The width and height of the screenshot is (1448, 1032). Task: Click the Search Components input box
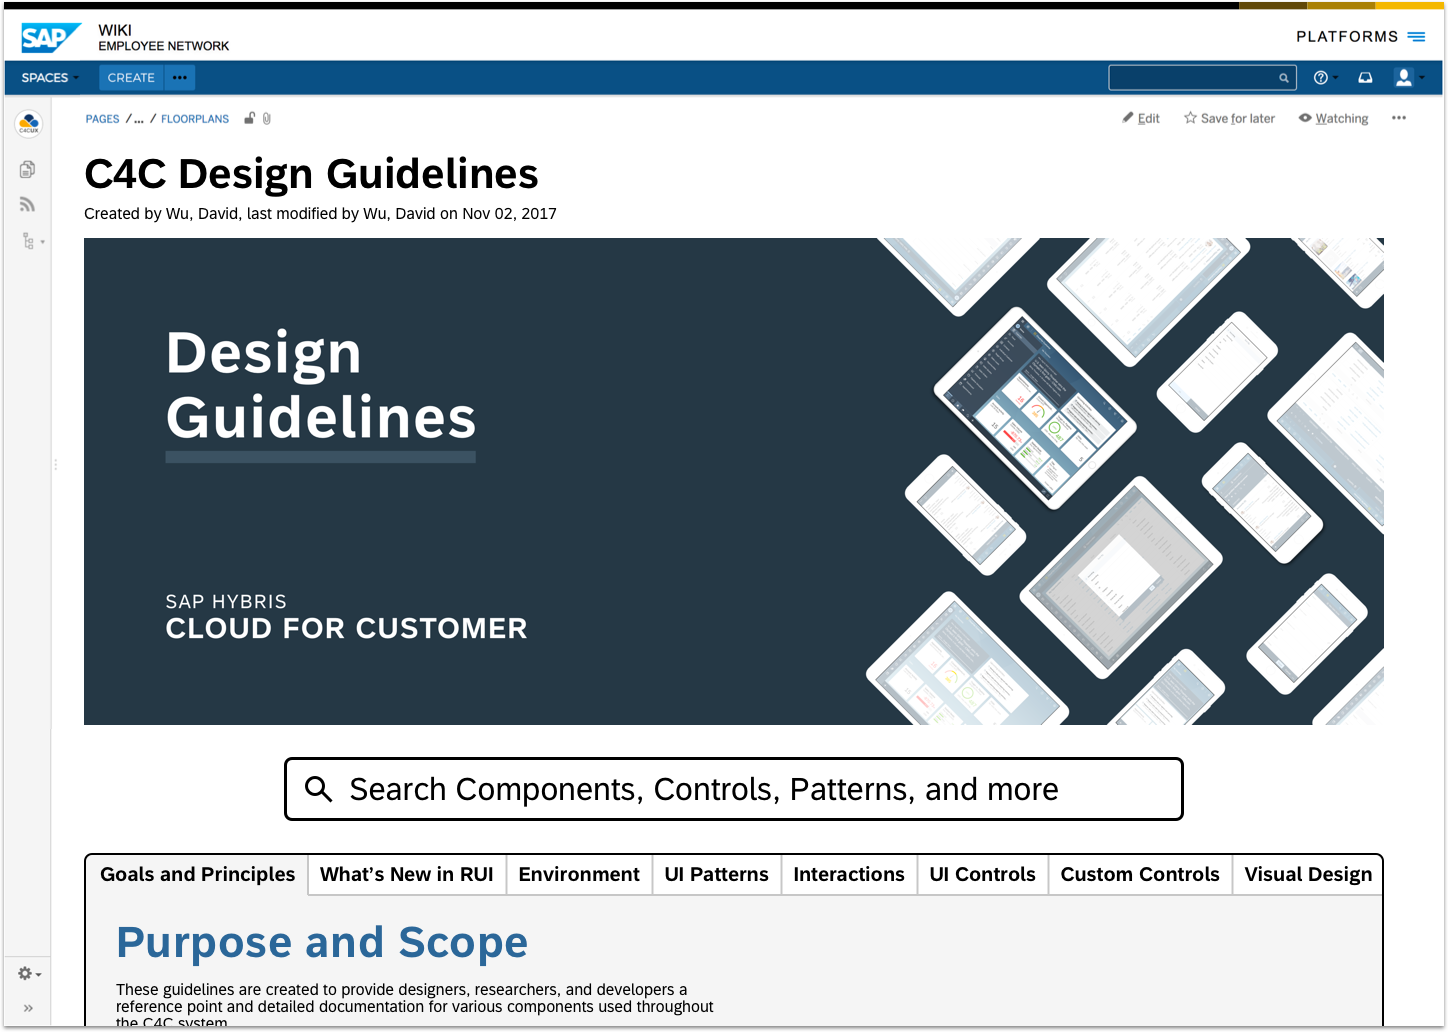click(x=734, y=789)
